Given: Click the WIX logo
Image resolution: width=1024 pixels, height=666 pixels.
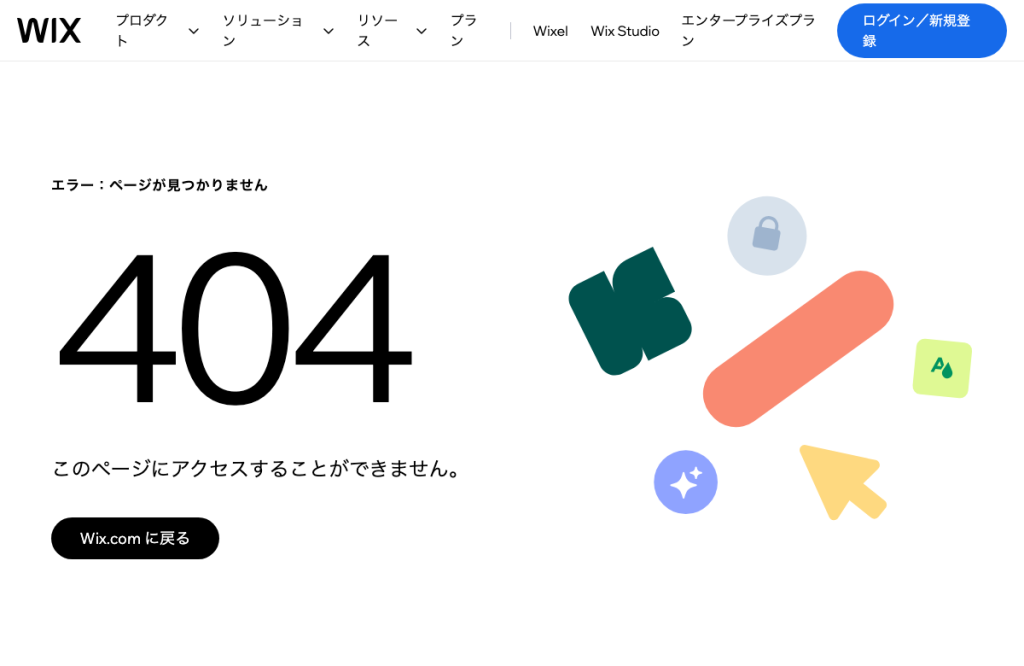Looking at the screenshot, I should [49, 31].
